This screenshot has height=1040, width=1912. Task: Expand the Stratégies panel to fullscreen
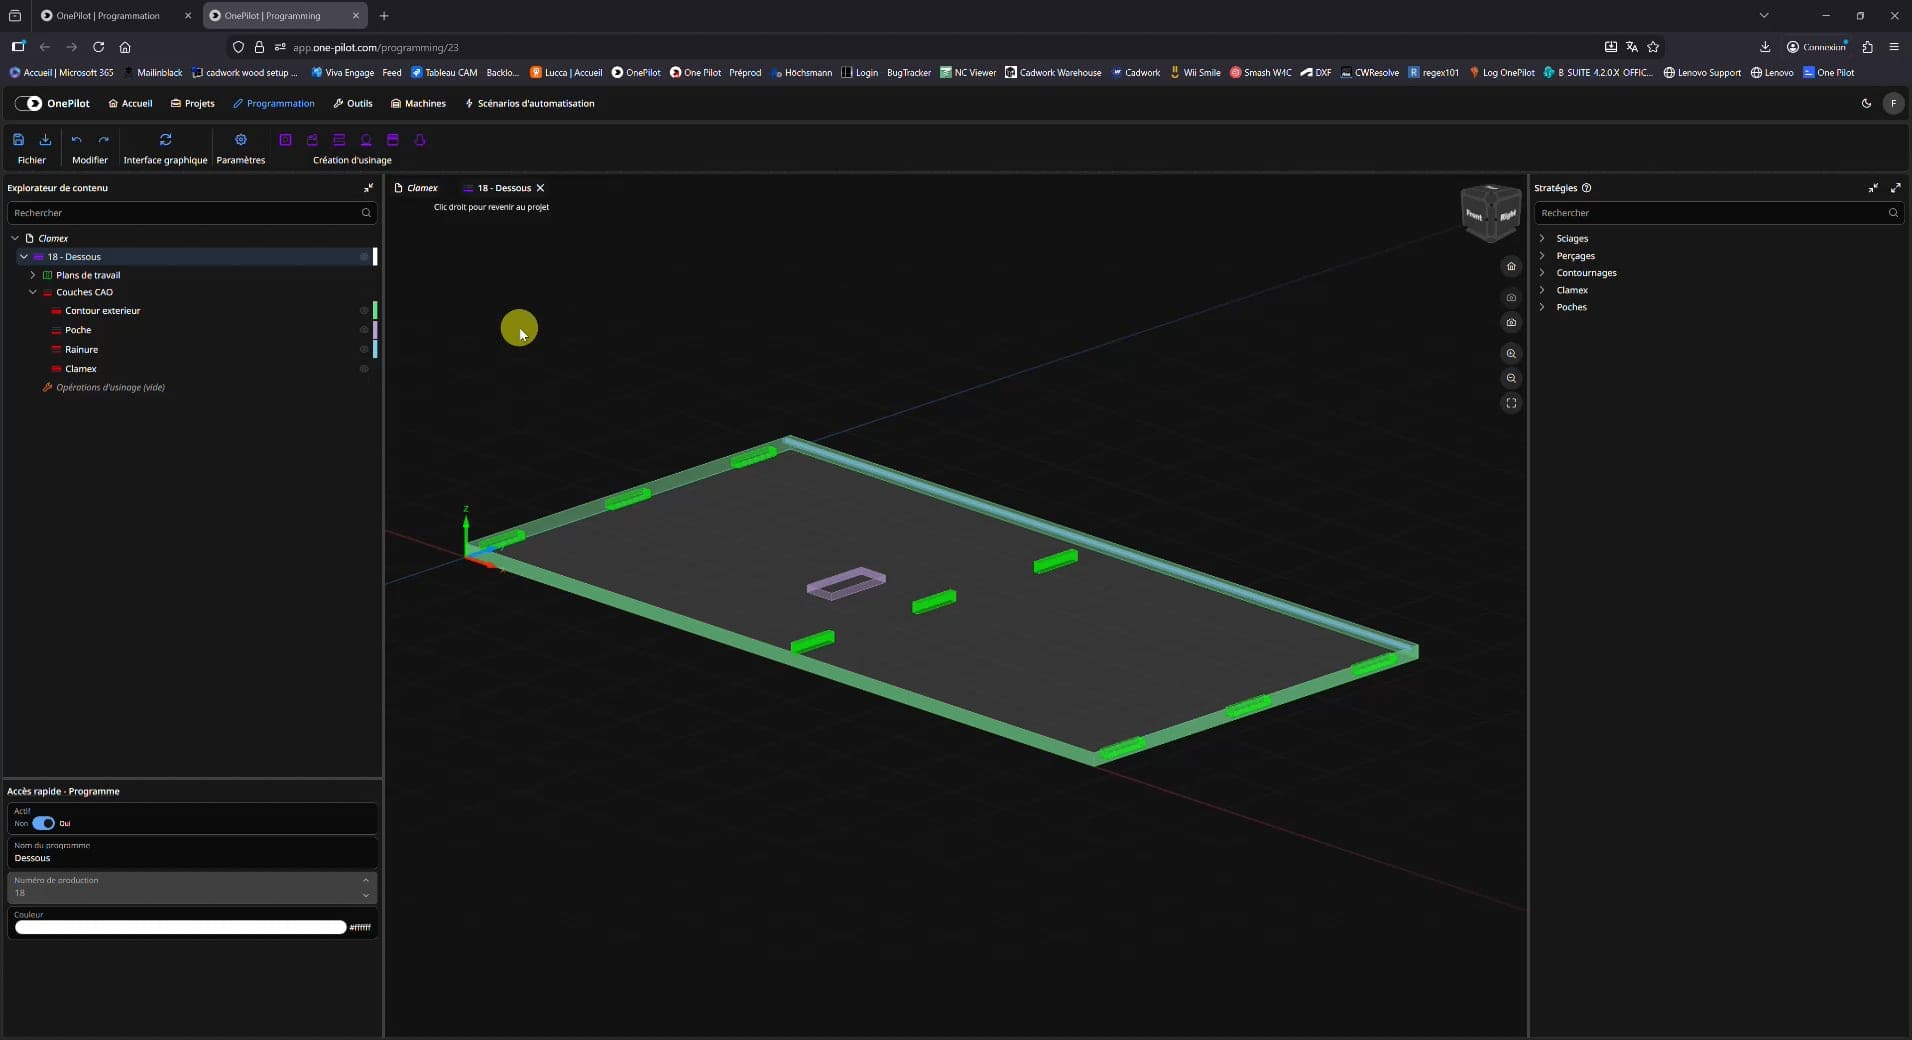point(1895,188)
